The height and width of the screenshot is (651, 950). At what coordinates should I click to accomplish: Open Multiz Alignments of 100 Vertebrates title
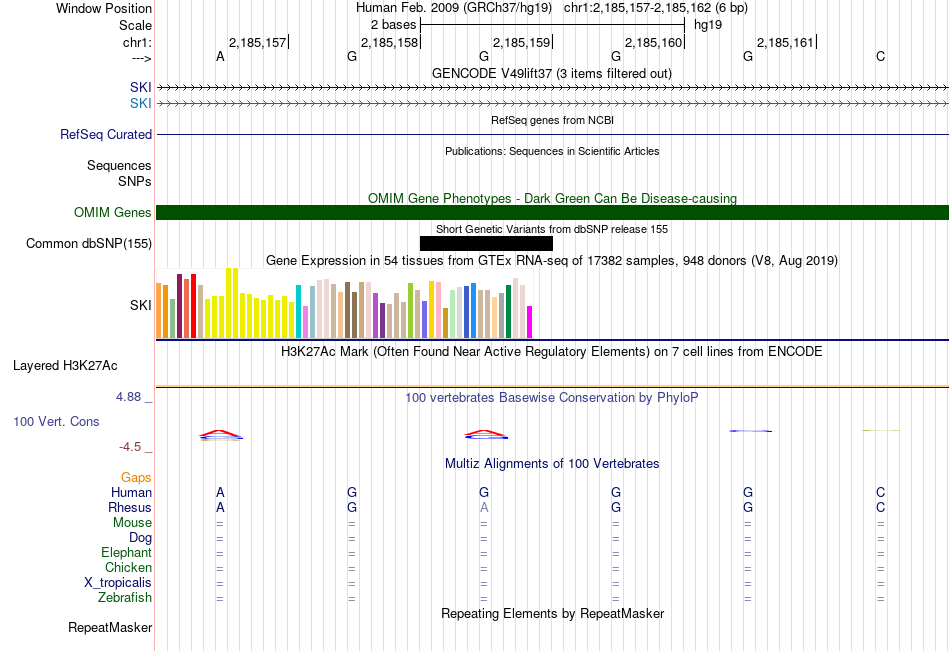pyautogui.click(x=552, y=464)
